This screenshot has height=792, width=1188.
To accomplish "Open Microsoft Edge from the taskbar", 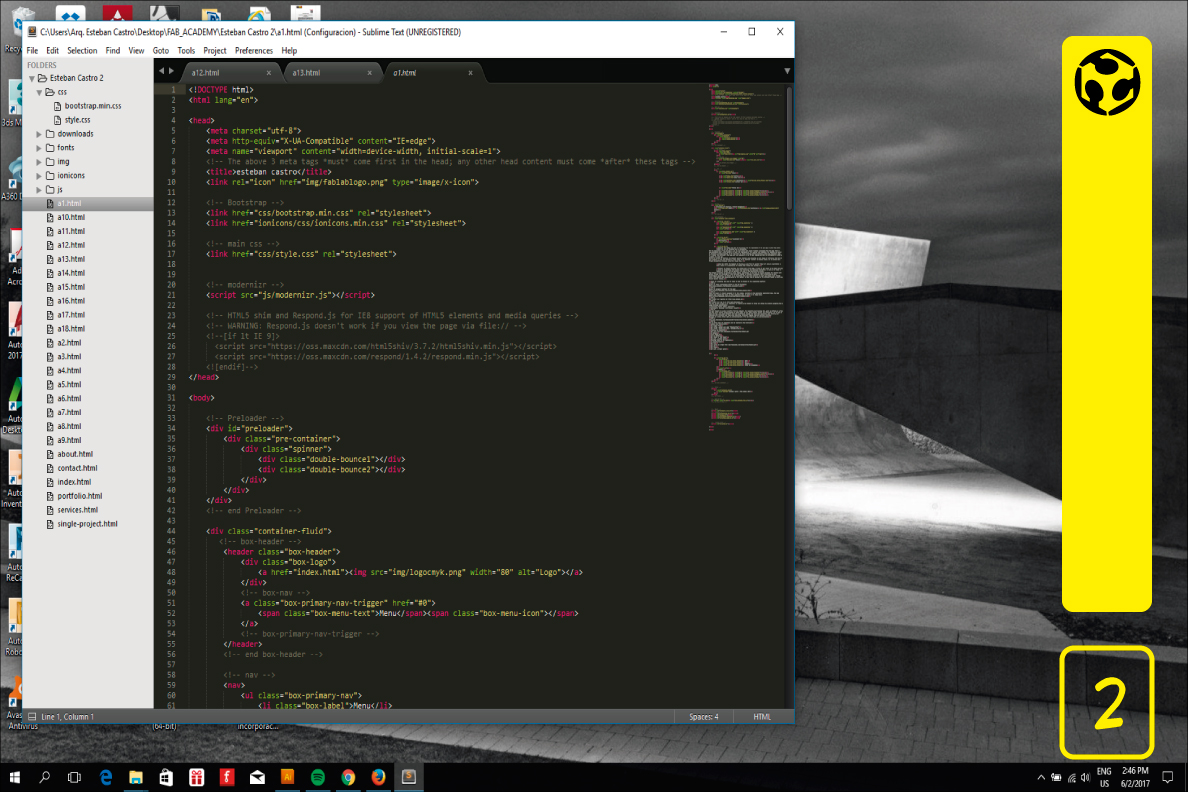I will pyautogui.click(x=105, y=777).
